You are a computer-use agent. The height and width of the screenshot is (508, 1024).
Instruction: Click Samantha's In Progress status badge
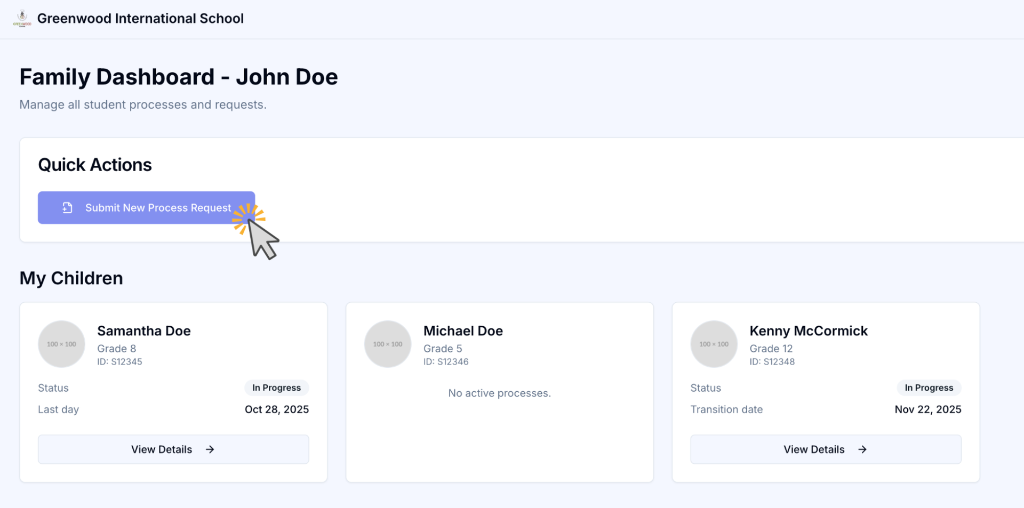tap(277, 388)
